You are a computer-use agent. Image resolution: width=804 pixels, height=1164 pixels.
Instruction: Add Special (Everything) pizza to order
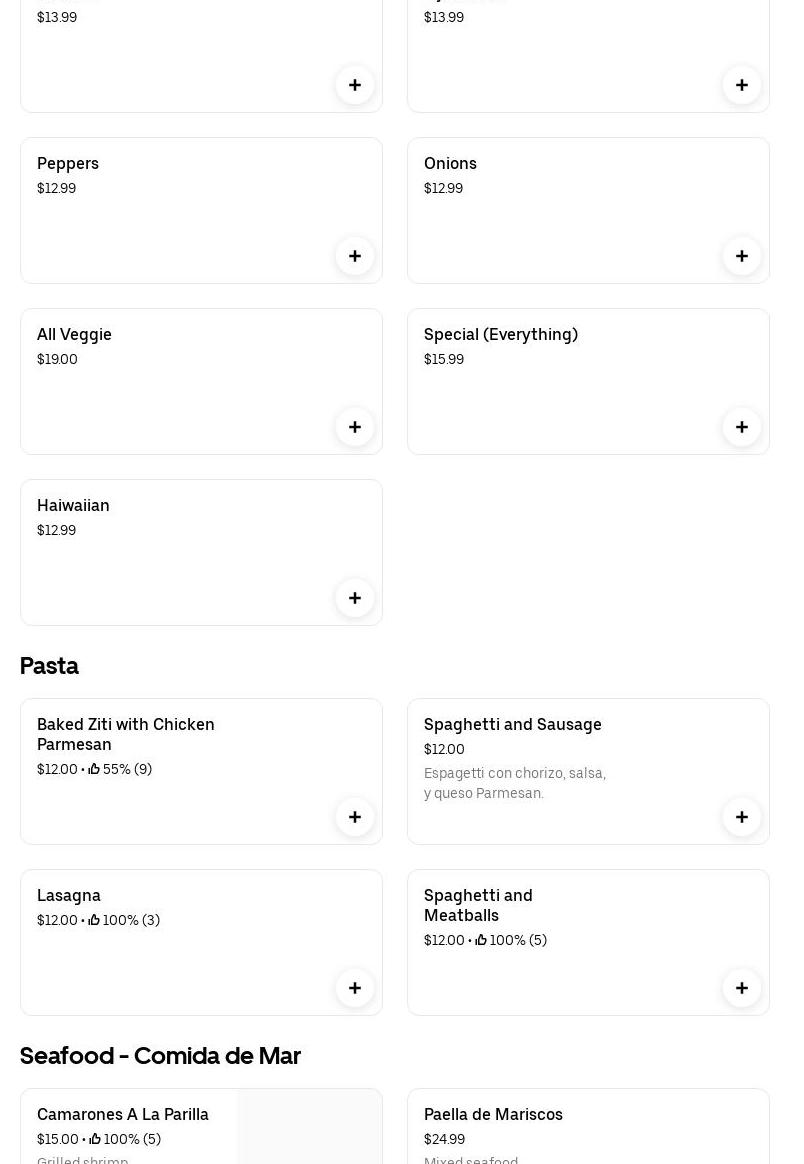coord(742,427)
